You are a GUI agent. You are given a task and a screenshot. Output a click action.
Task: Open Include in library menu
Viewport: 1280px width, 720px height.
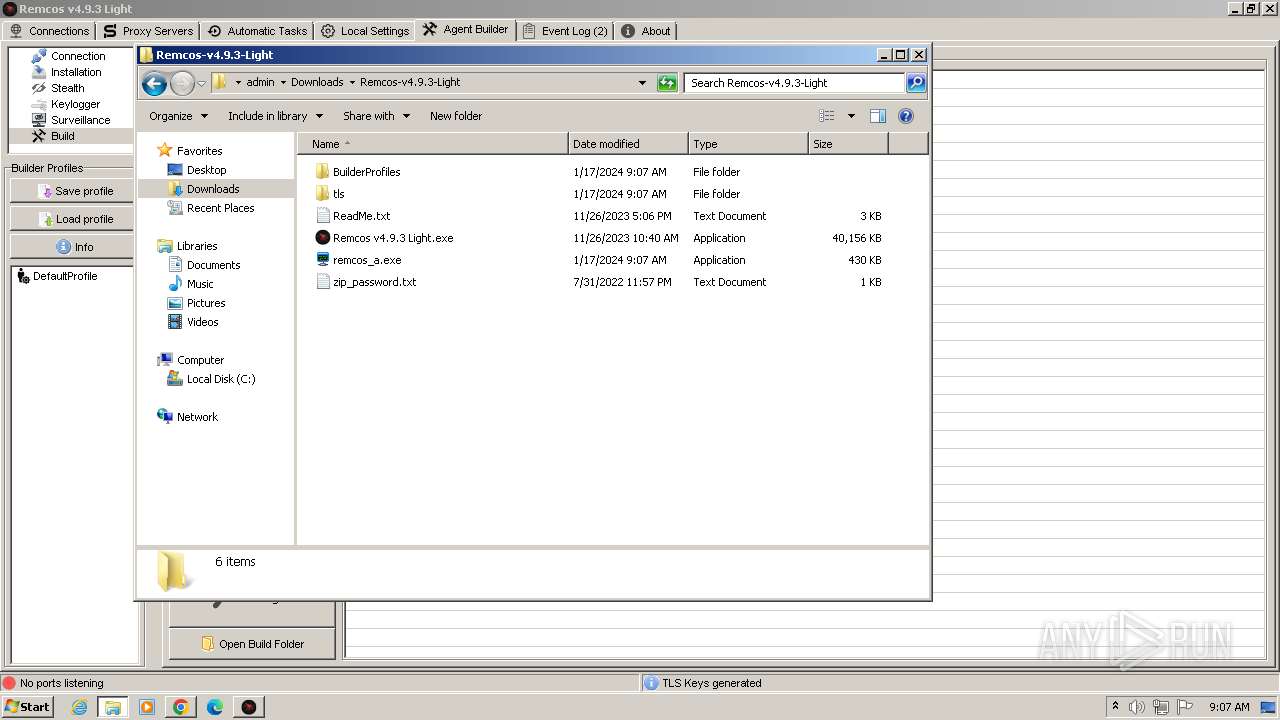(x=274, y=116)
